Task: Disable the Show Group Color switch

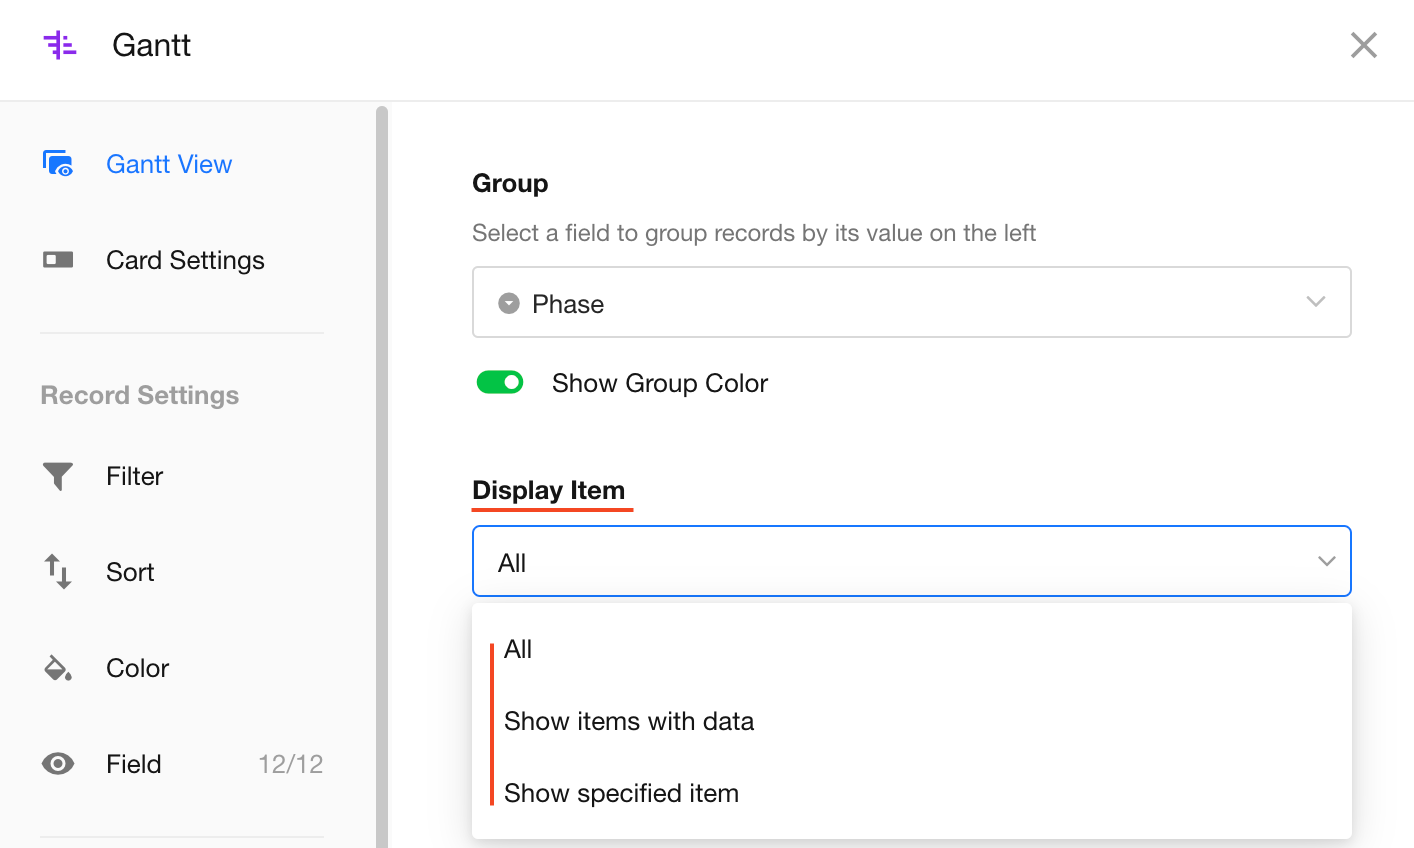Action: 500,383
